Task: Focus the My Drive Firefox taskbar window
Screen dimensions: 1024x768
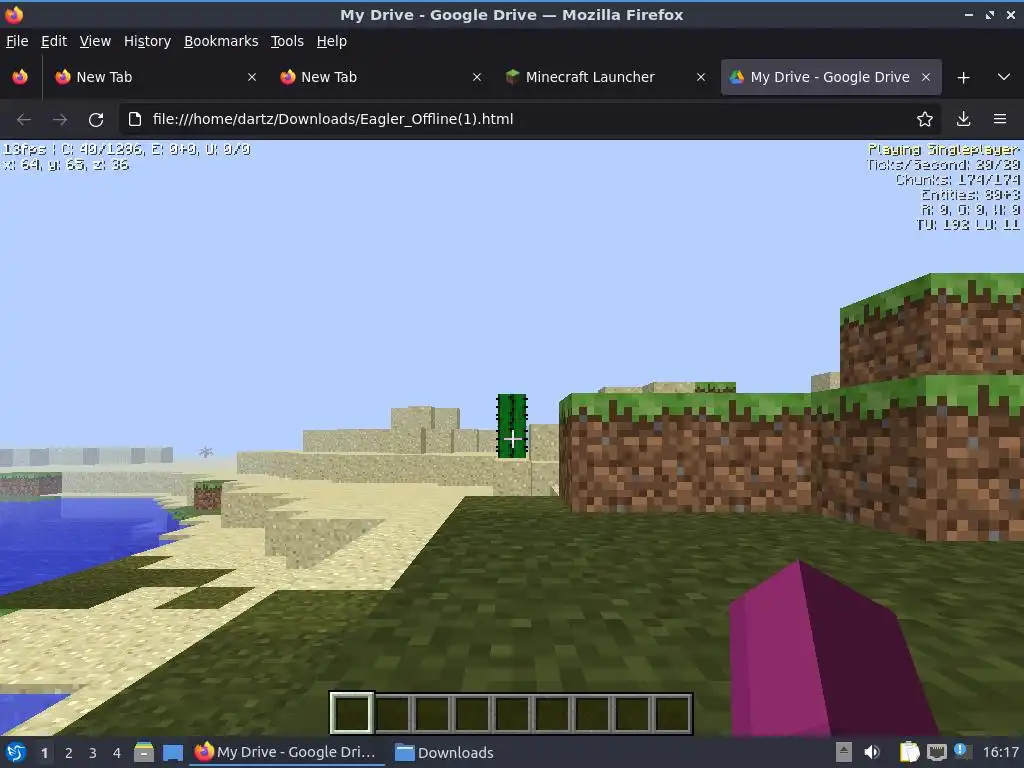Action: coord(287,752)
